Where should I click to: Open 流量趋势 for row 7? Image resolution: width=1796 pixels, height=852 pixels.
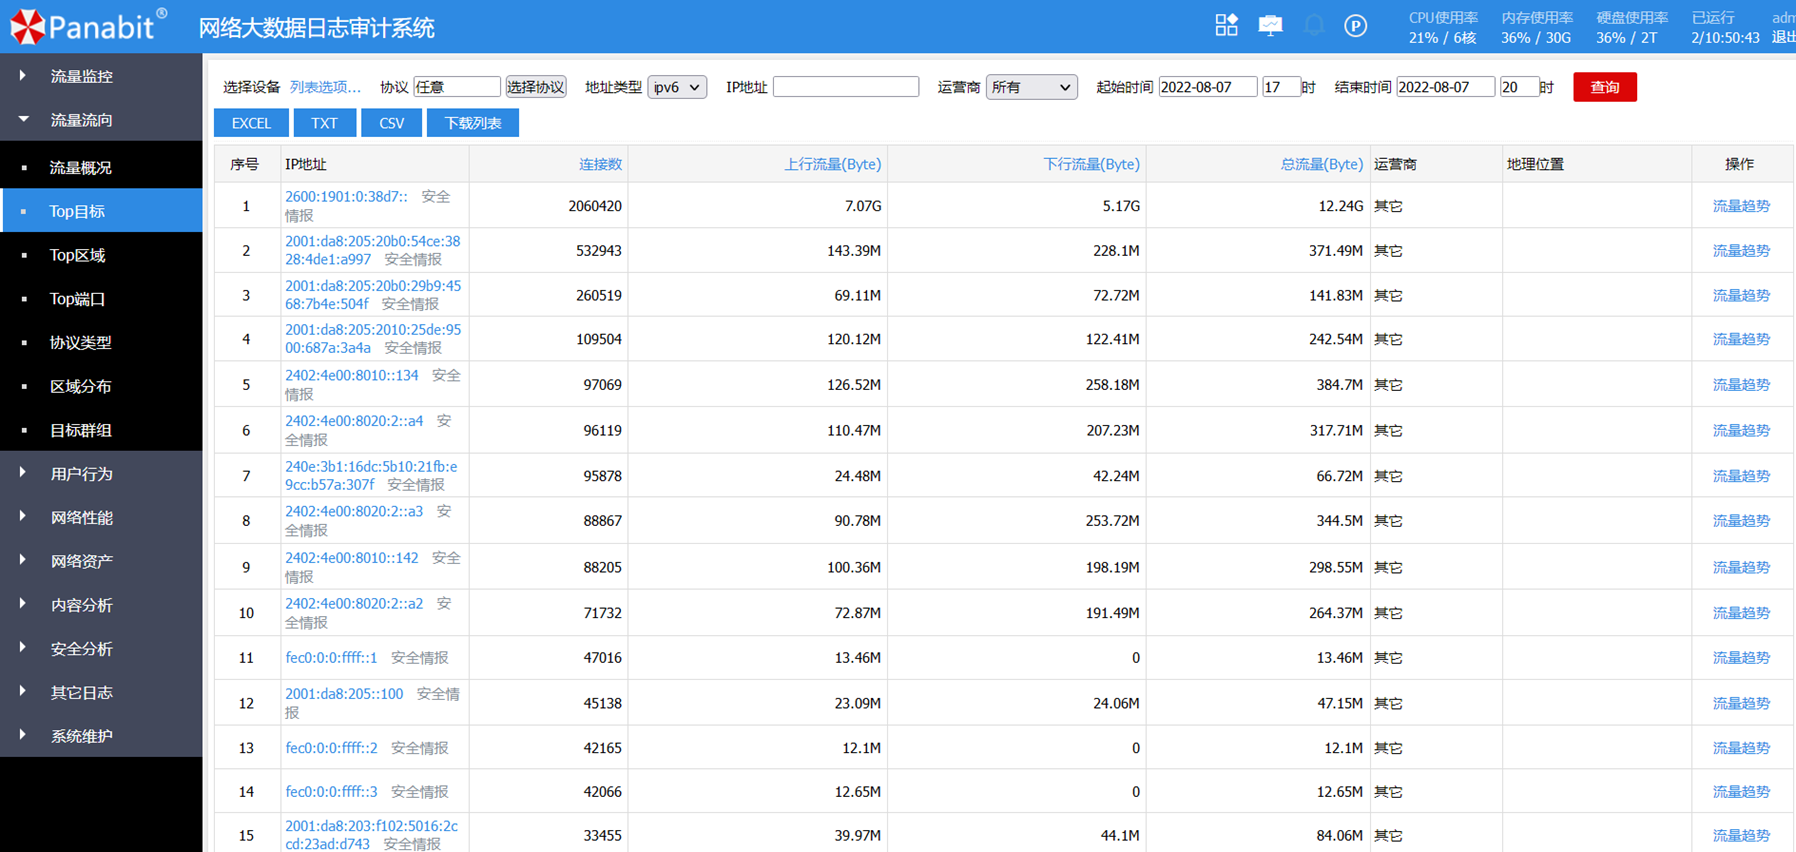[1741, 476]
